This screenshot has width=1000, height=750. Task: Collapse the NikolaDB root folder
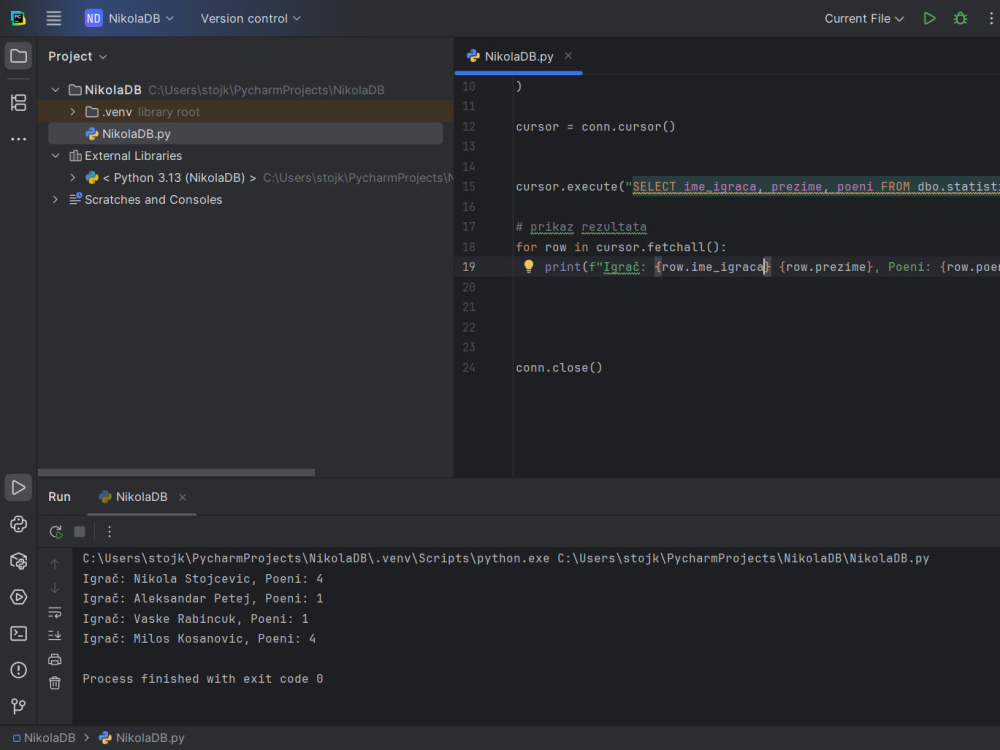click(x=55, y=90)
